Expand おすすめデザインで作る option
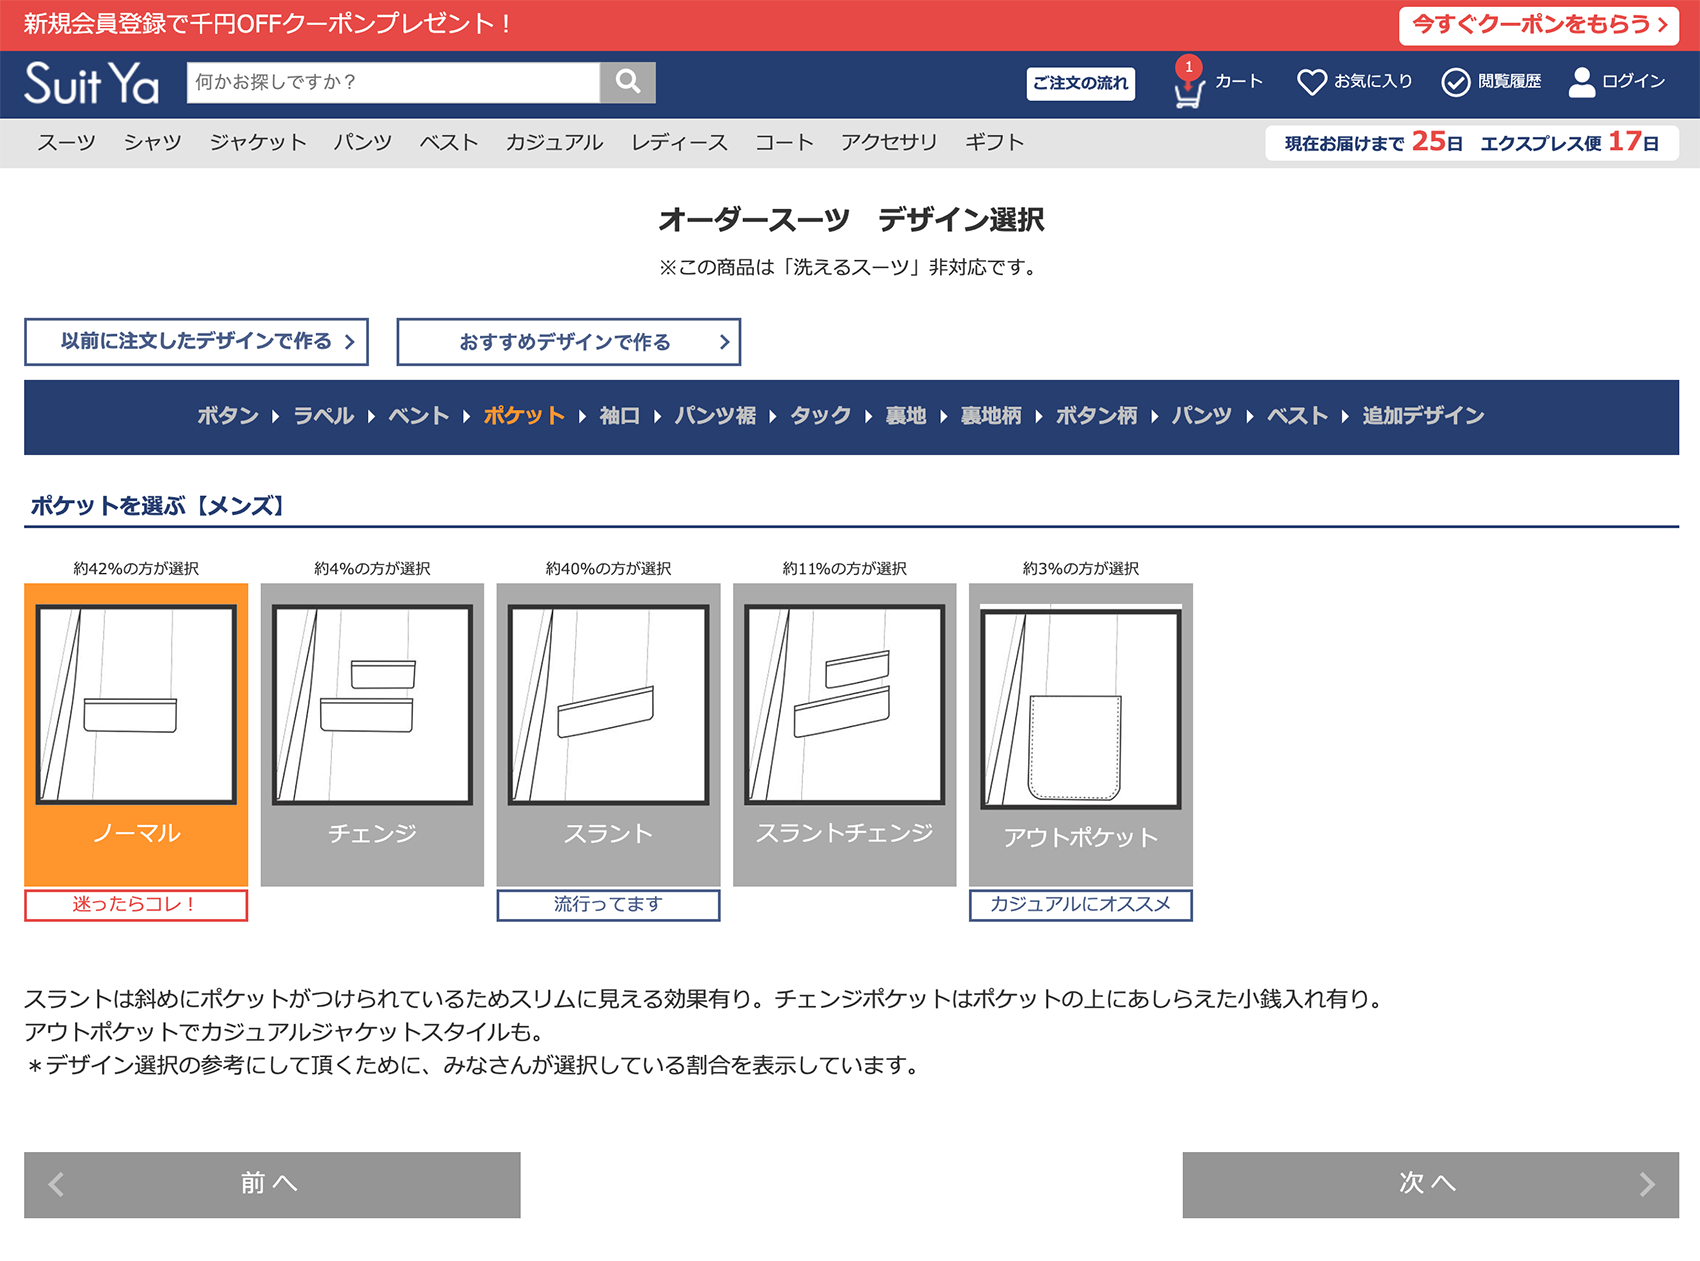The width and height of the screenshot is (1700, 1261). click(568, 342)
